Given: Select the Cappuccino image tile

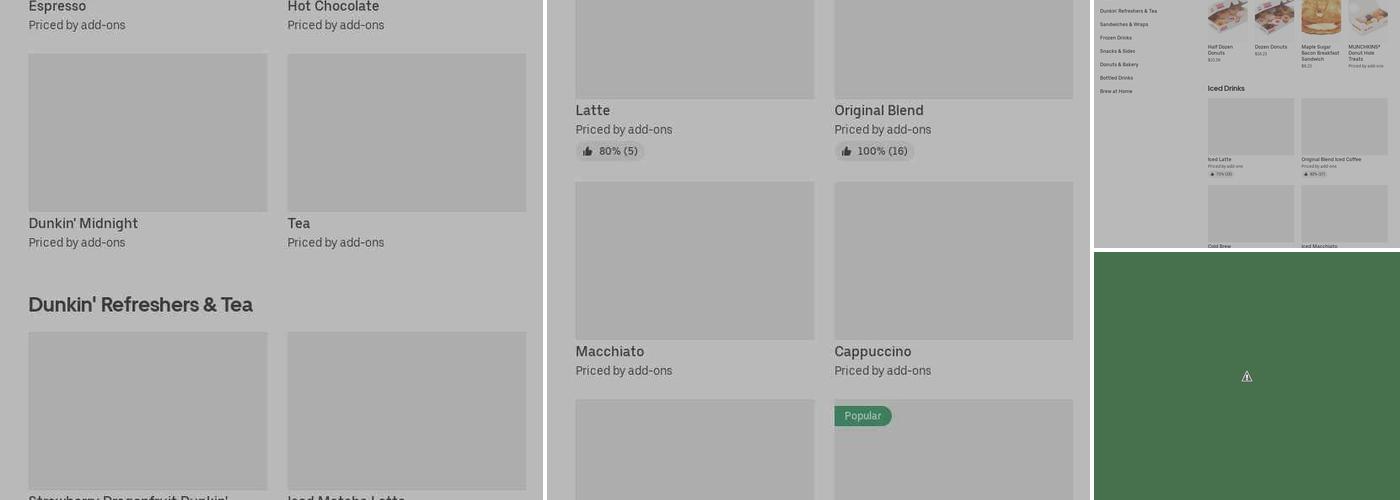Looking at the screenshot, I should tap(953, 260).
